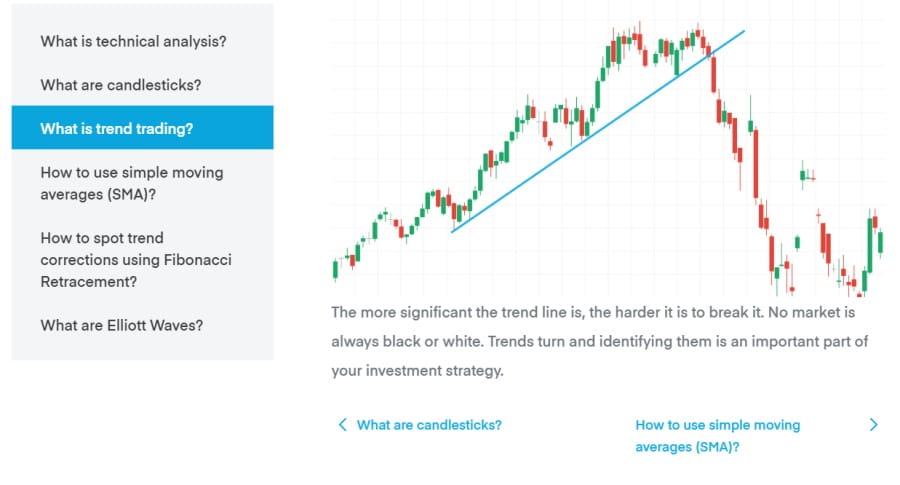Screen dimensions: 900x485
Task: Click the left chevron before 'What are candlesticks?'
Action: [342, 425]
